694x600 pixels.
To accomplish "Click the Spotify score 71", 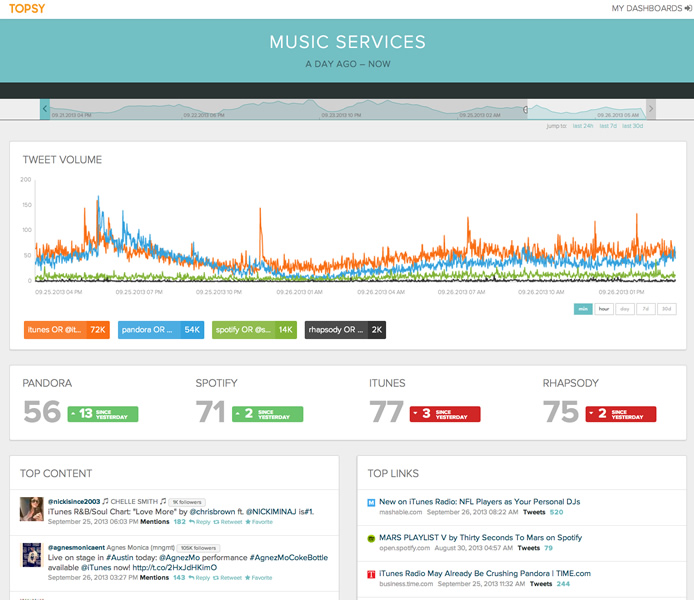I will pyautogui.click(x=210, y=412).
